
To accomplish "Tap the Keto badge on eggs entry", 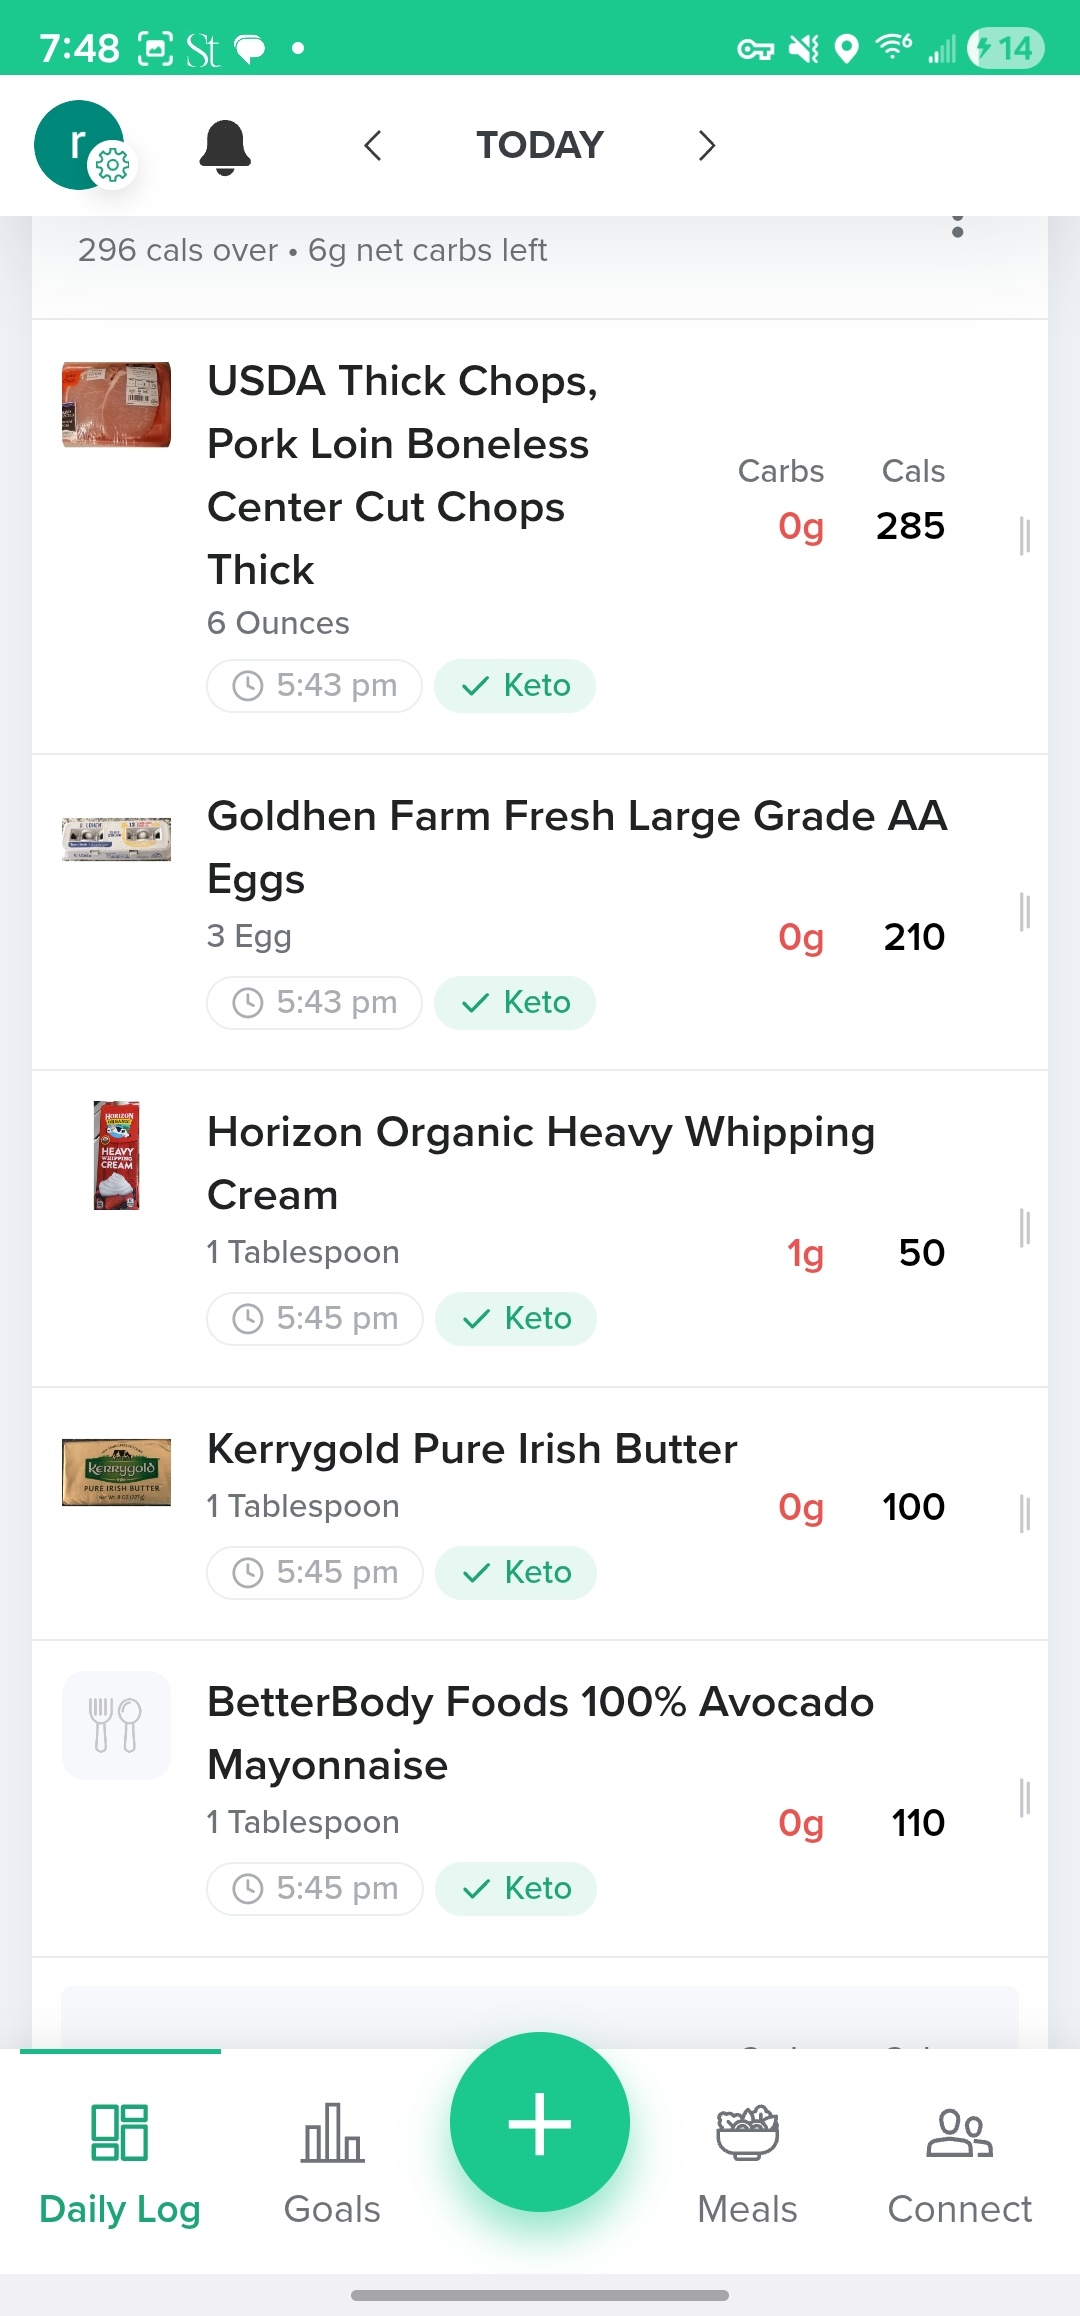I will pos(515,1003).
